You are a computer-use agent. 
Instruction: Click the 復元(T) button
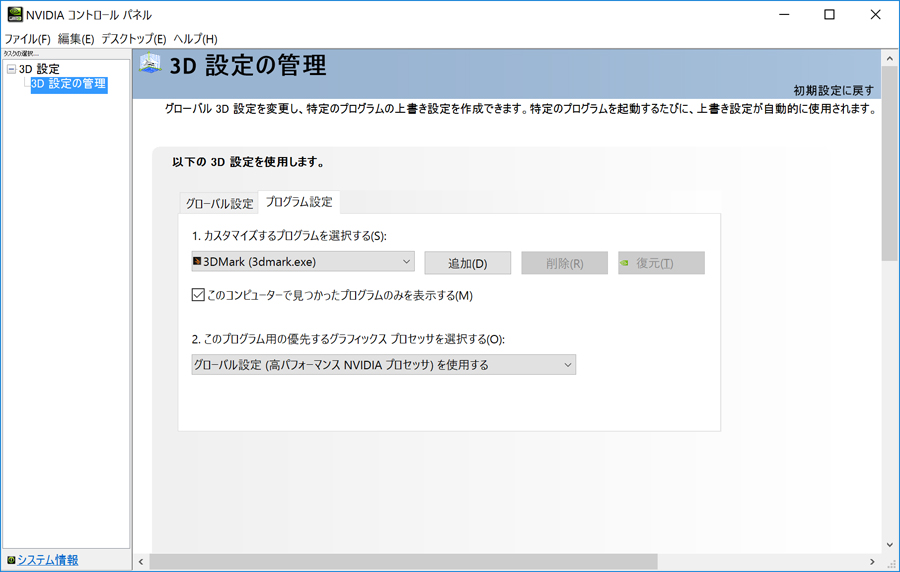661,263
